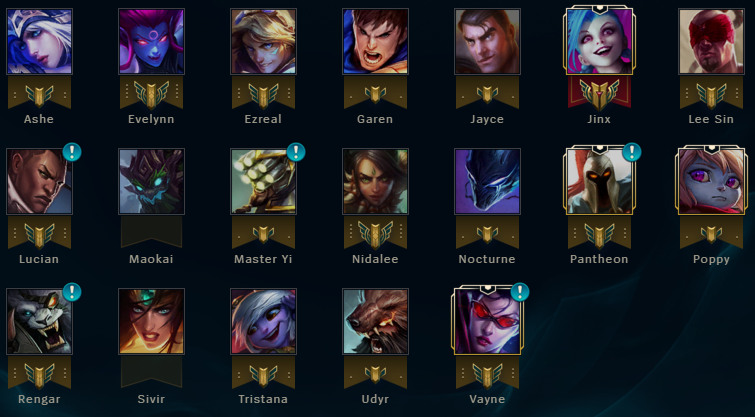755x417 pixels.
Task: Click the alert badge on Master Yi
Action: point(296,152)
